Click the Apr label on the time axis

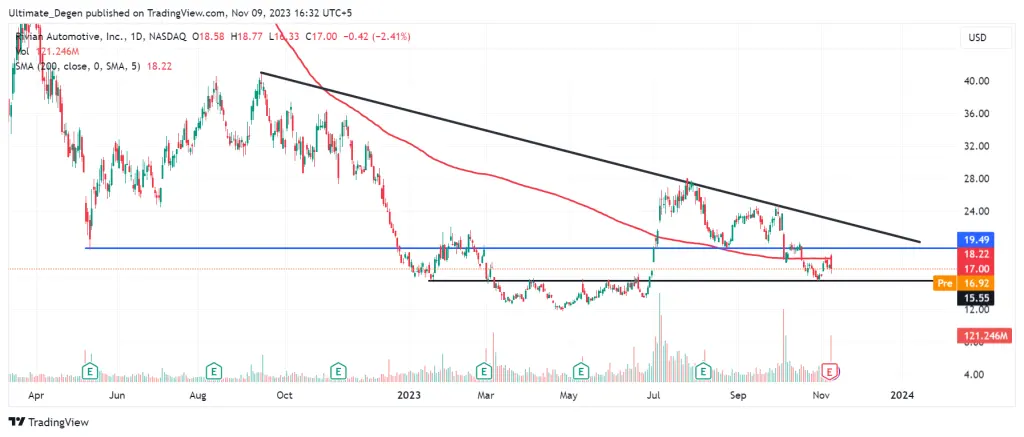(x=38, y=395)
